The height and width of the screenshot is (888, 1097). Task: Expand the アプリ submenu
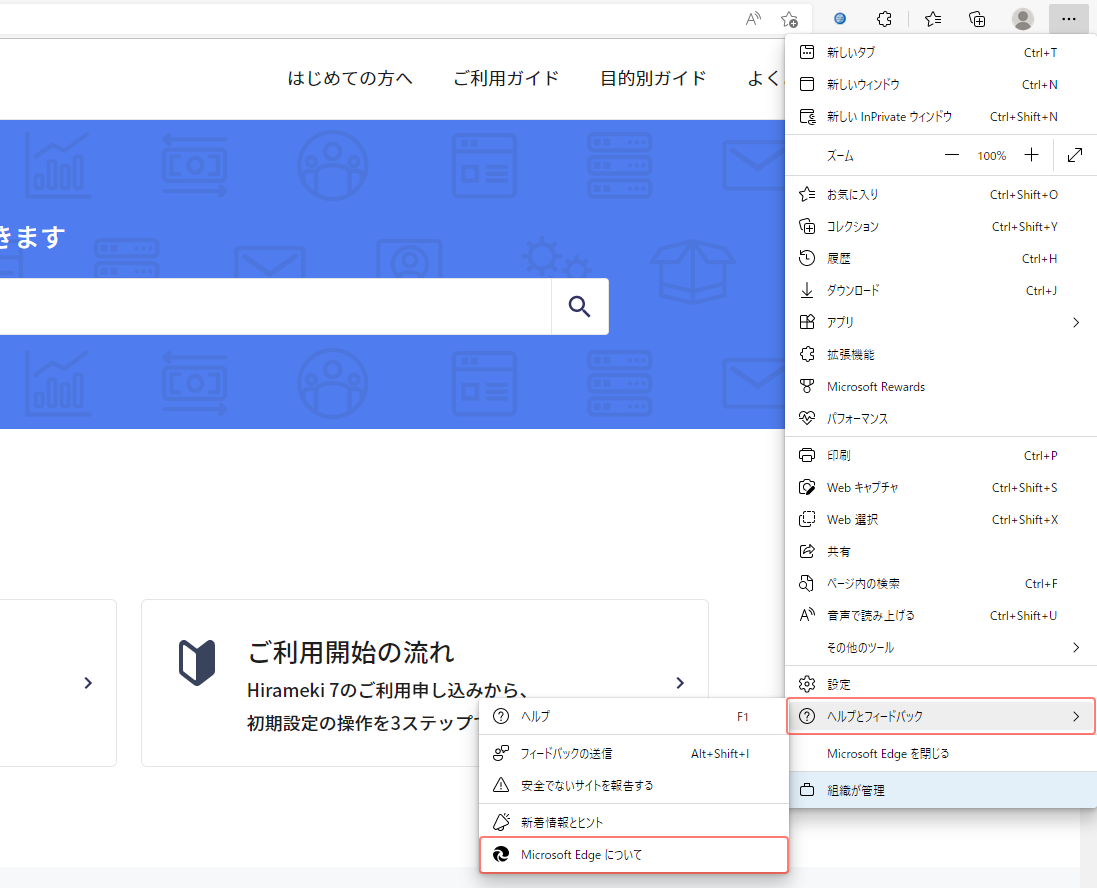941,323
